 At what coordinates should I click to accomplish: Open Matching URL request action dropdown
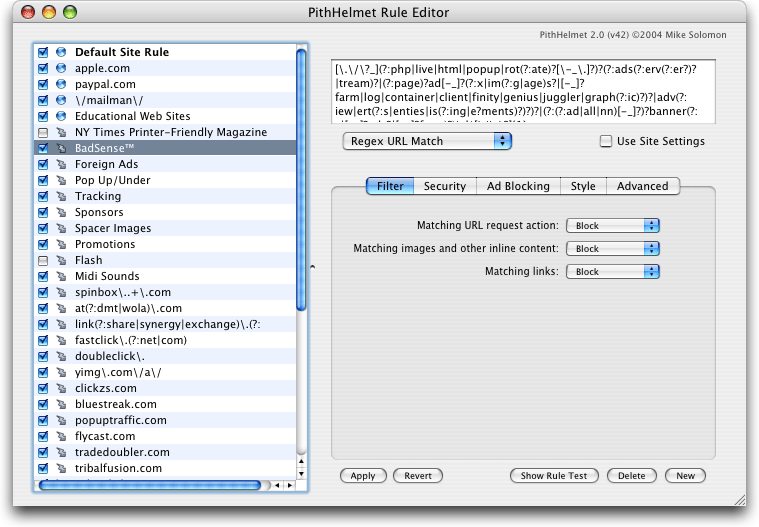coord(613,226)
